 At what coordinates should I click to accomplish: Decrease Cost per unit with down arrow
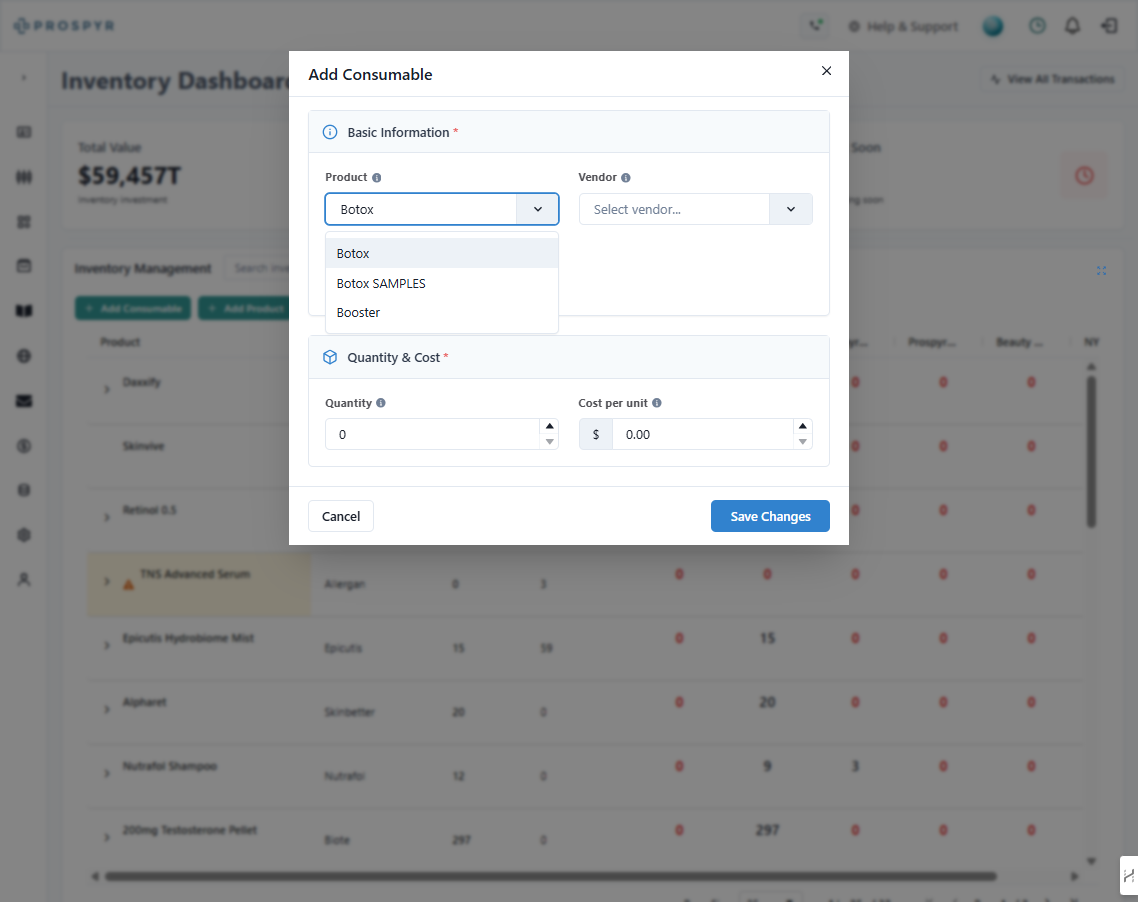point(803,441)
